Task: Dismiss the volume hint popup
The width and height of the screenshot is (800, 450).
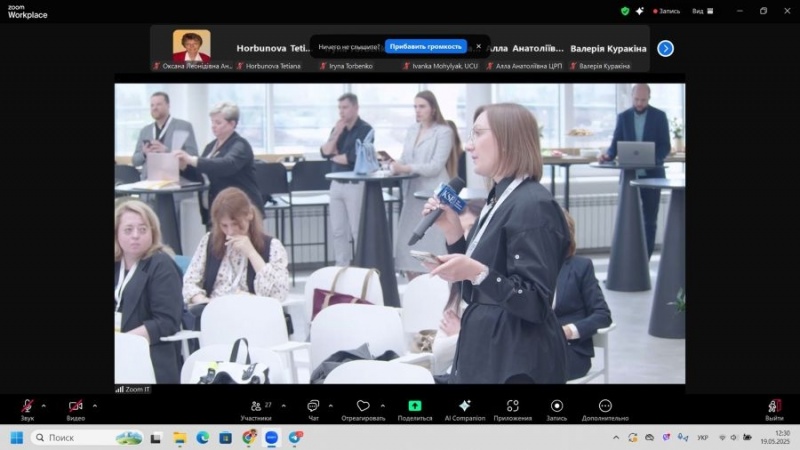Action: 478,46
